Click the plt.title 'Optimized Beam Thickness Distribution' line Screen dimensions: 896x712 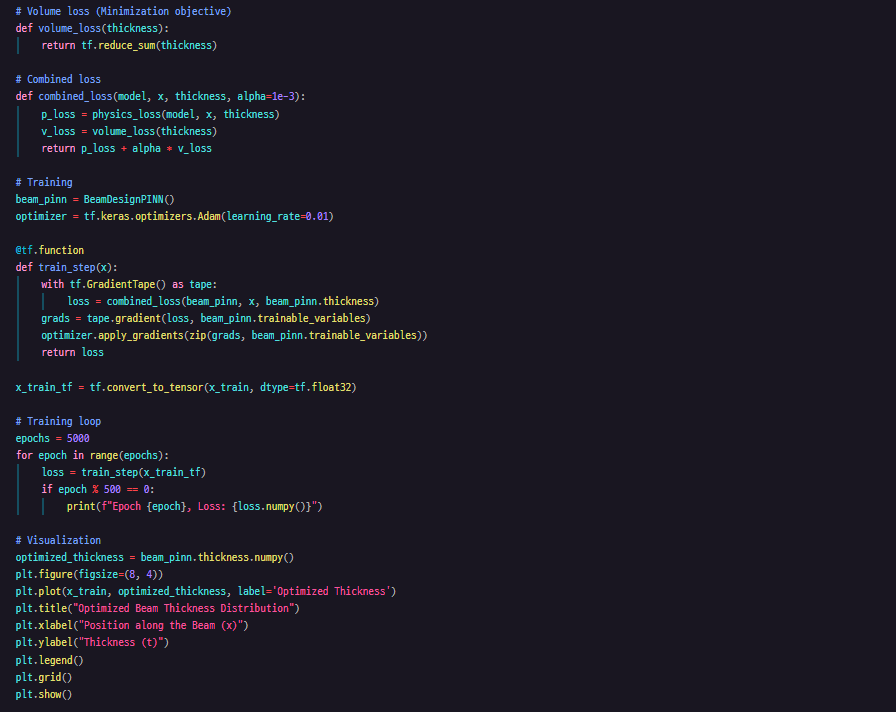point(158,609)
